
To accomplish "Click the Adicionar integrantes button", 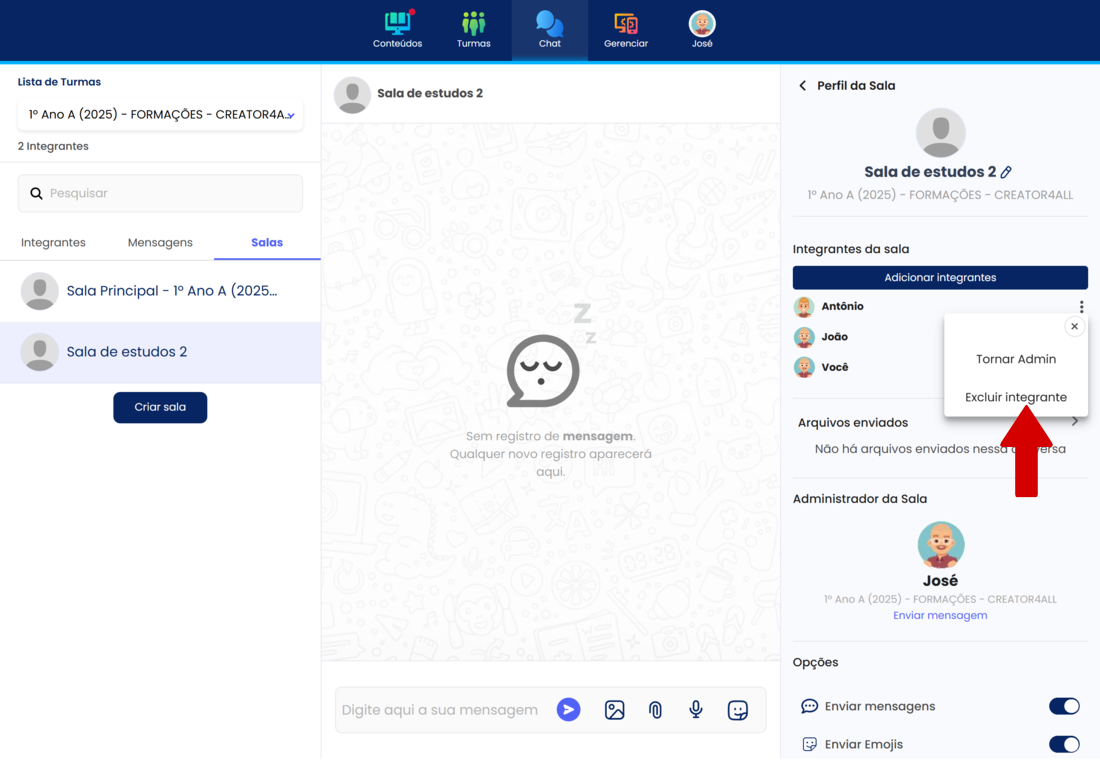I will pyautogui.click(x=940, y=278).
